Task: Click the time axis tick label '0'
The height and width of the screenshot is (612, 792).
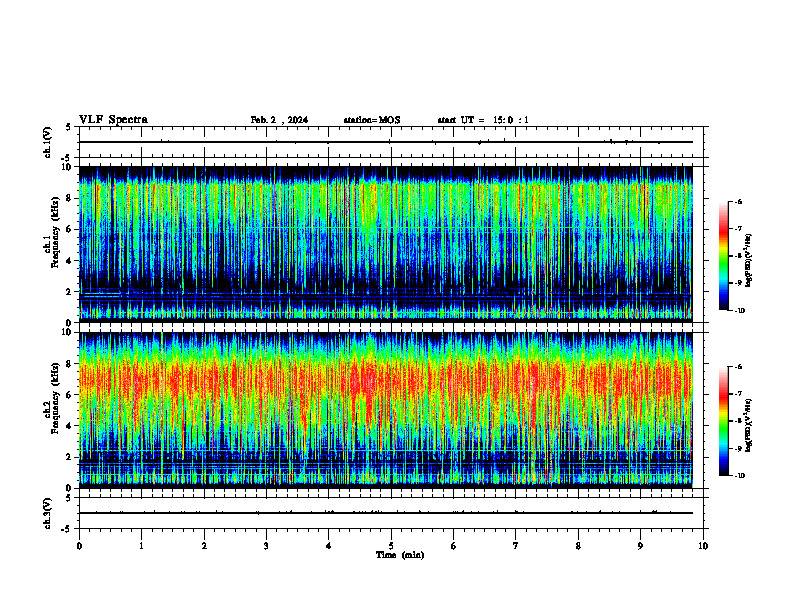Action: click(79, 546)
